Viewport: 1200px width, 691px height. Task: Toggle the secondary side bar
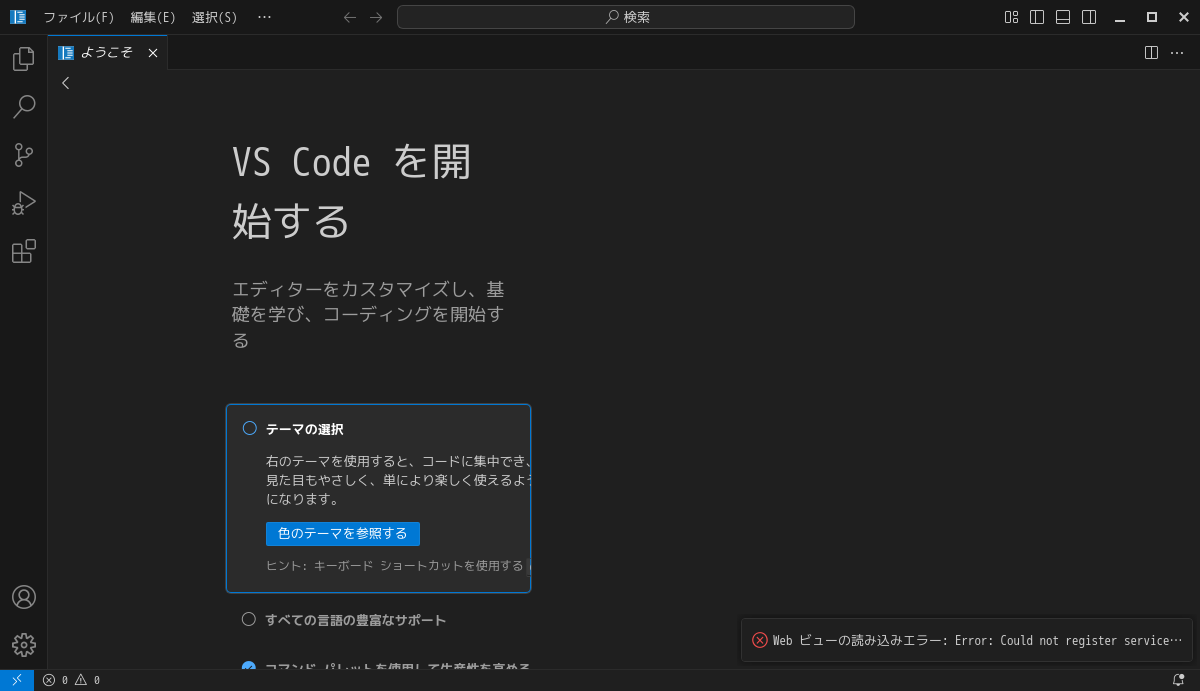1089,17
